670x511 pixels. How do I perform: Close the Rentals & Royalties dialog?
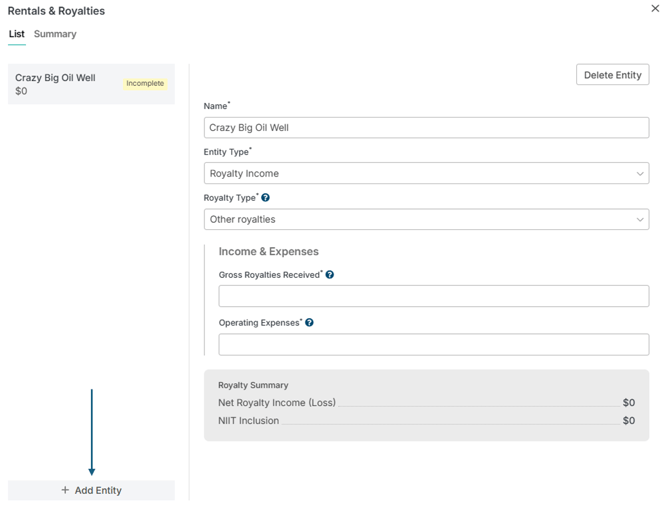(655, 9)
